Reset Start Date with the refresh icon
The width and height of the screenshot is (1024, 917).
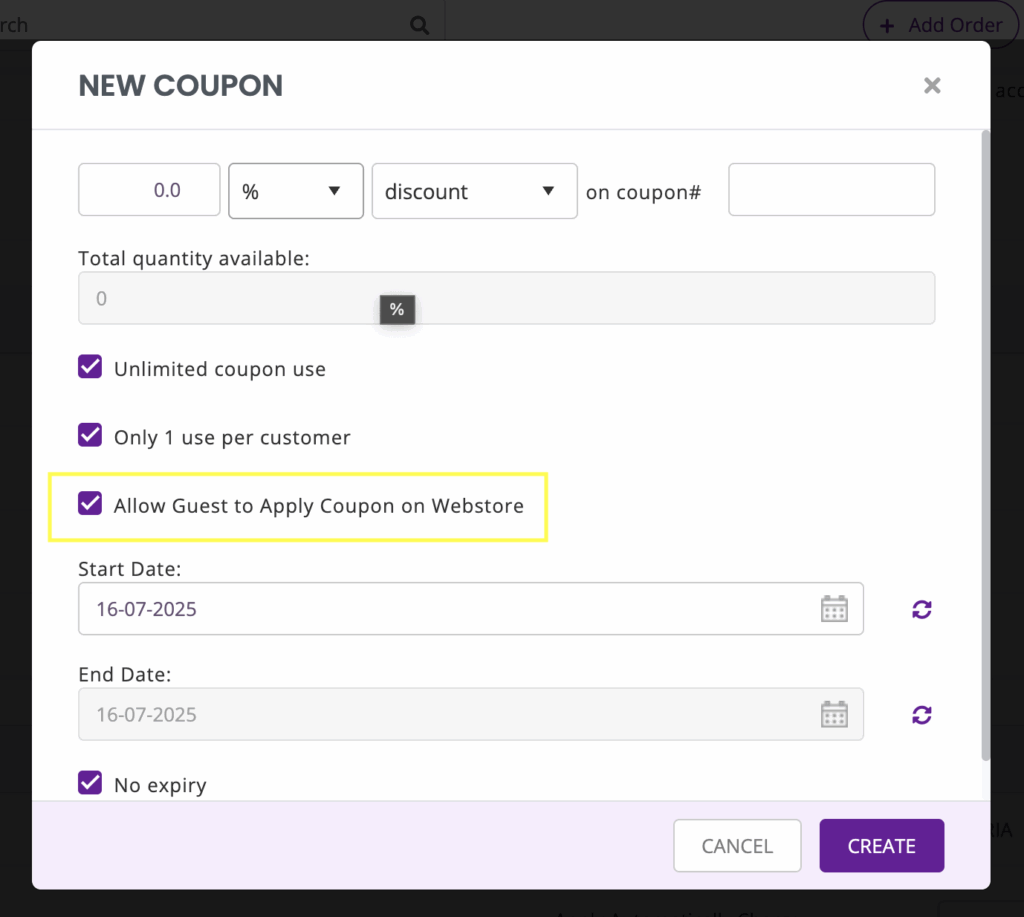point(921,609)
